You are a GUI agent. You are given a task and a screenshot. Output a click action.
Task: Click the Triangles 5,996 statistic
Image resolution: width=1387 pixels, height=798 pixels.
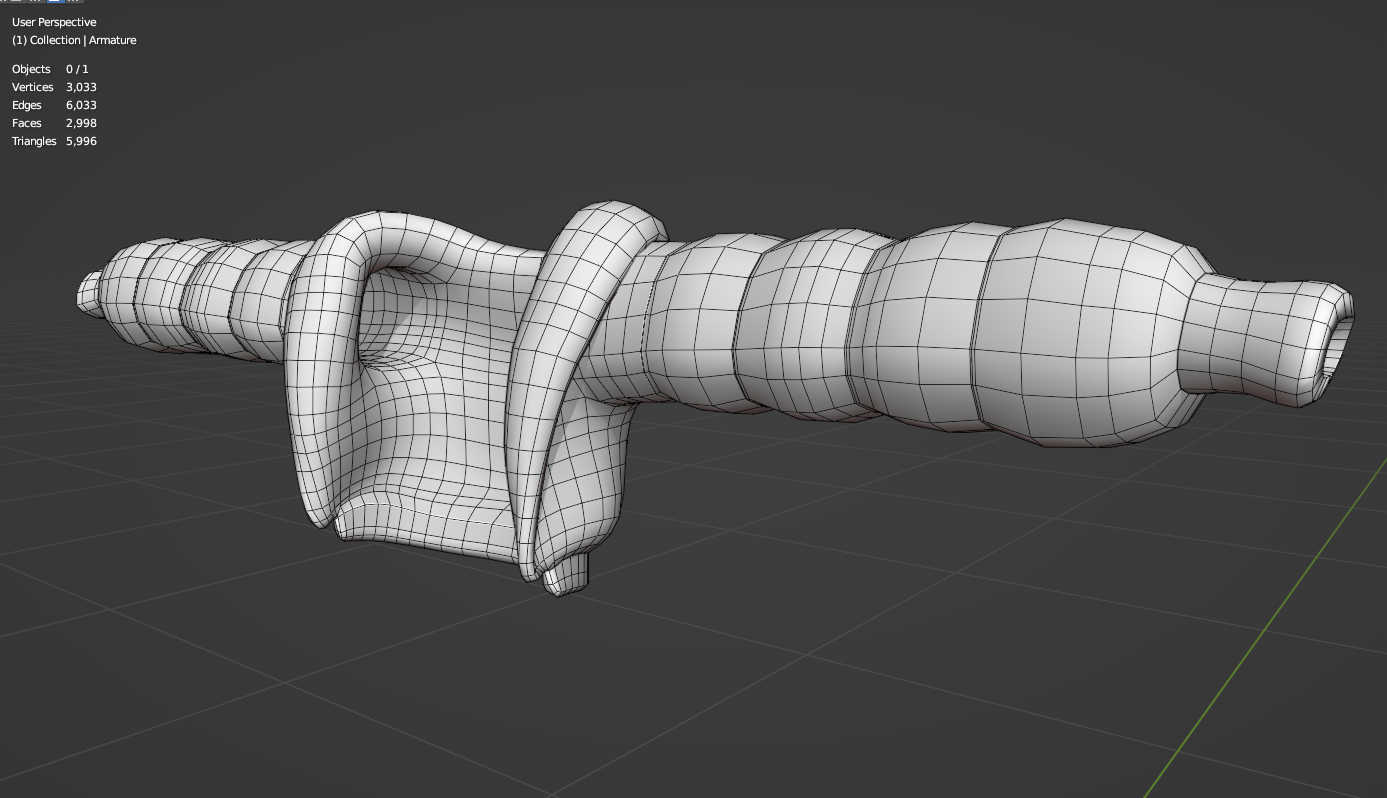(54, 141)
